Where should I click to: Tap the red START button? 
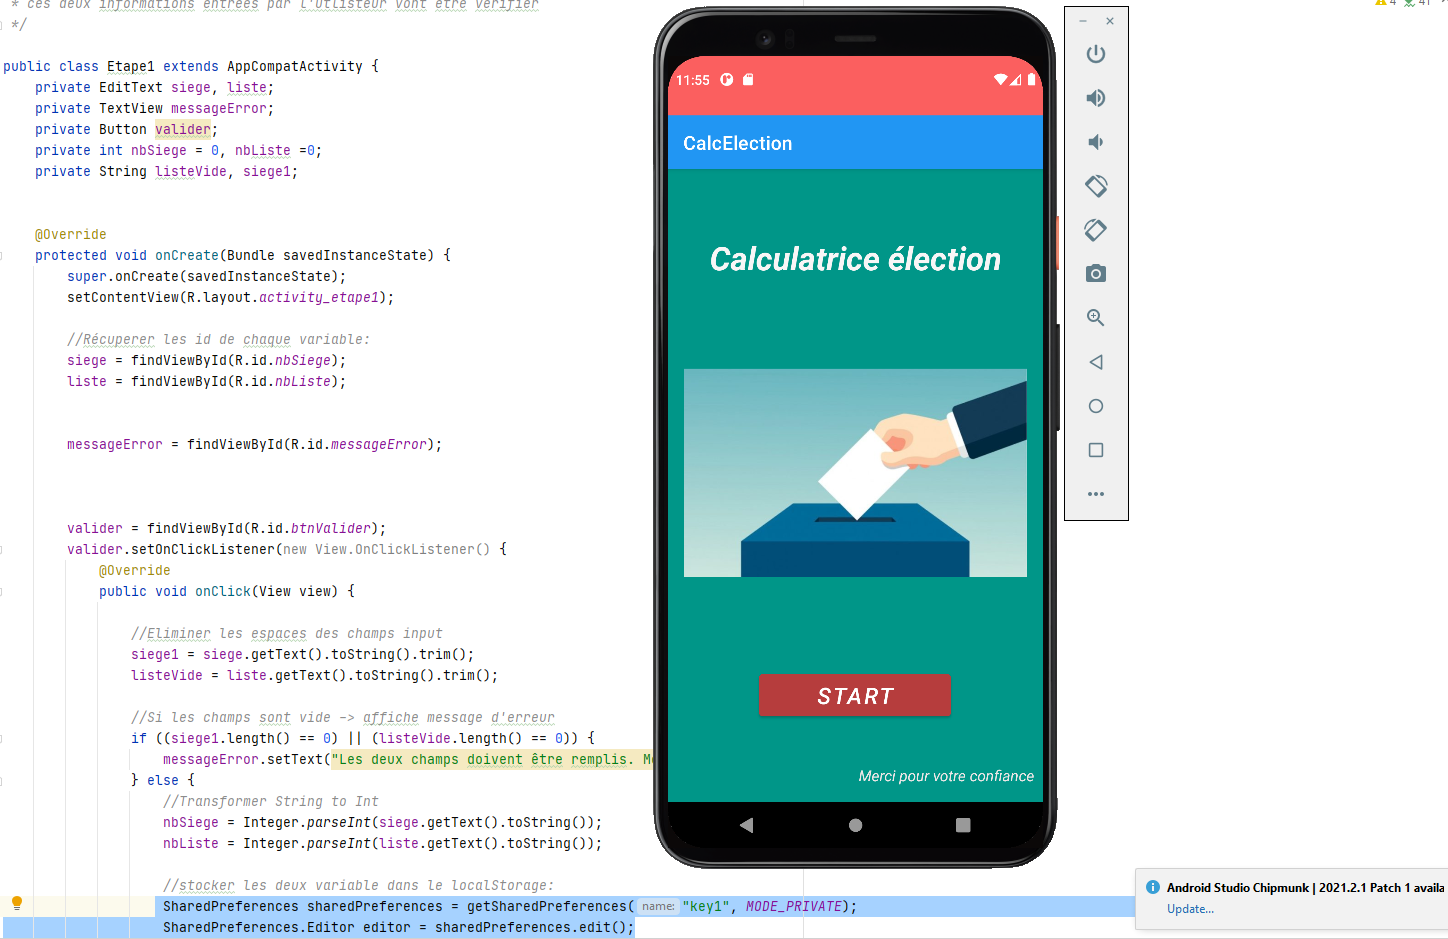[855, 696]
